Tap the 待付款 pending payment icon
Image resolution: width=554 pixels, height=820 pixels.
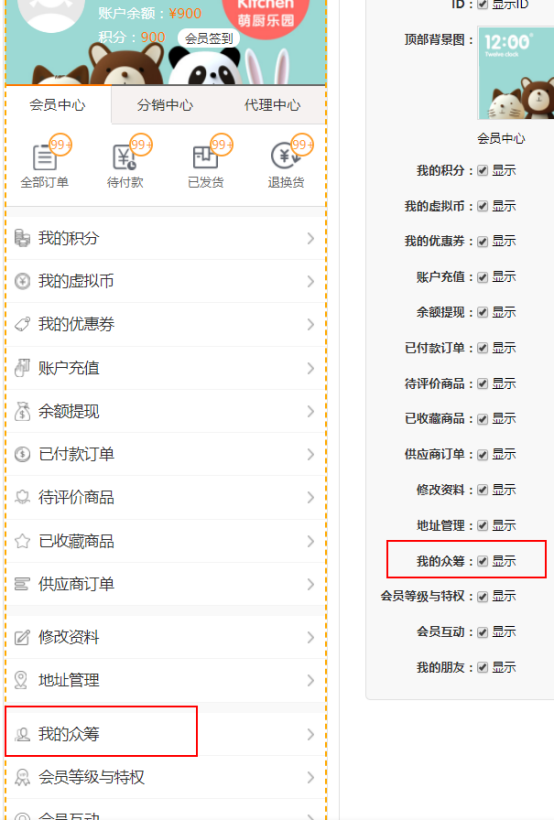click(x=125, y=157)
